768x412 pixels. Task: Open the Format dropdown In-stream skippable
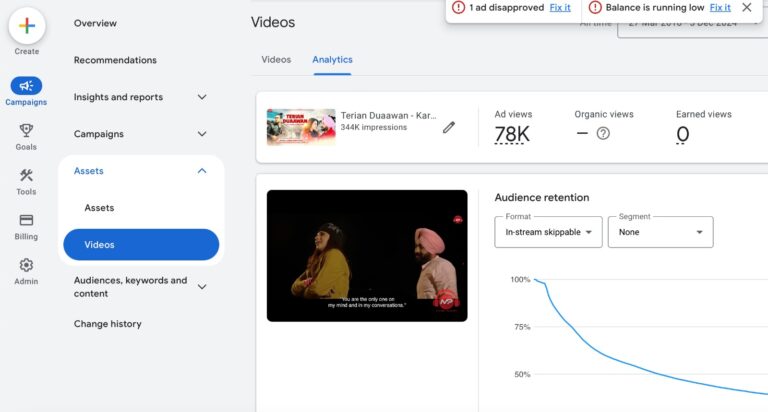[548, 232]
